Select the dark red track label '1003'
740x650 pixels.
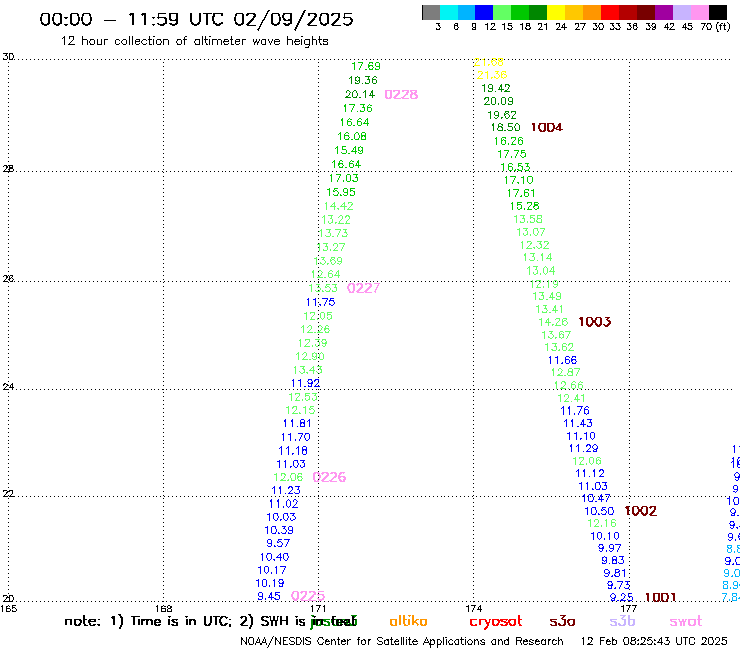pyautogui.click(x=595, y=322)
